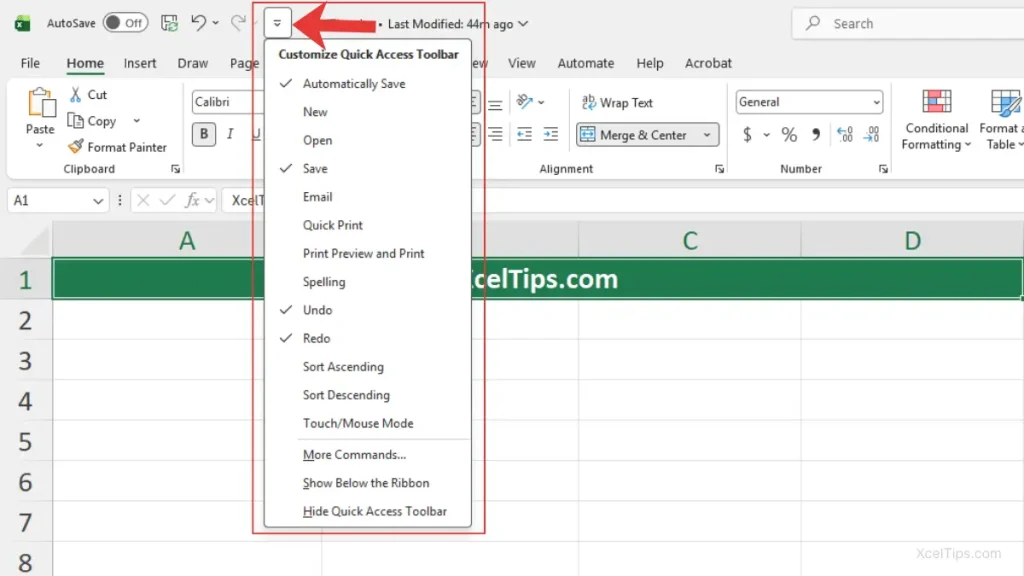The width and height of the screenshot is (1024, 576).
Task: Select More Commands from the menu
Action: click(x=354, y=454)
